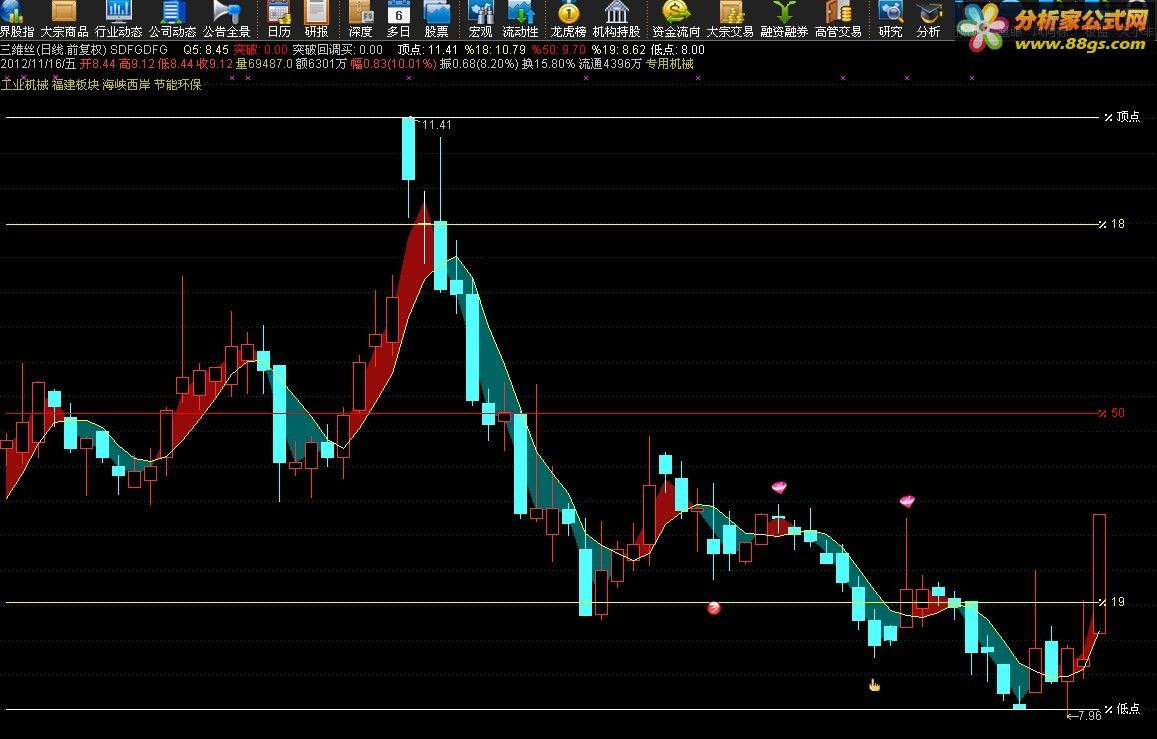This screenshot has width=1157, height=739.
Task: Click the pink diamond marker above 50-line left
Action: [779, 488]
